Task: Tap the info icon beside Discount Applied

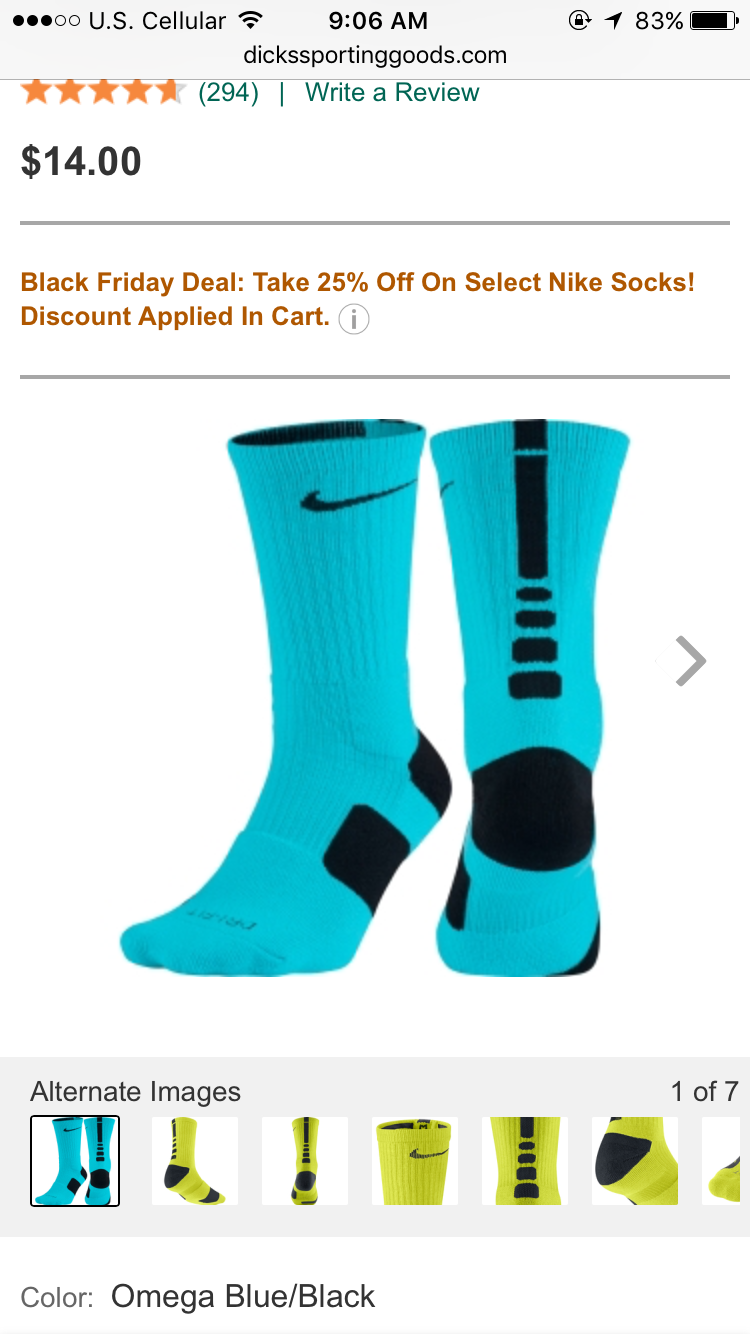Action: click(354, 319)
